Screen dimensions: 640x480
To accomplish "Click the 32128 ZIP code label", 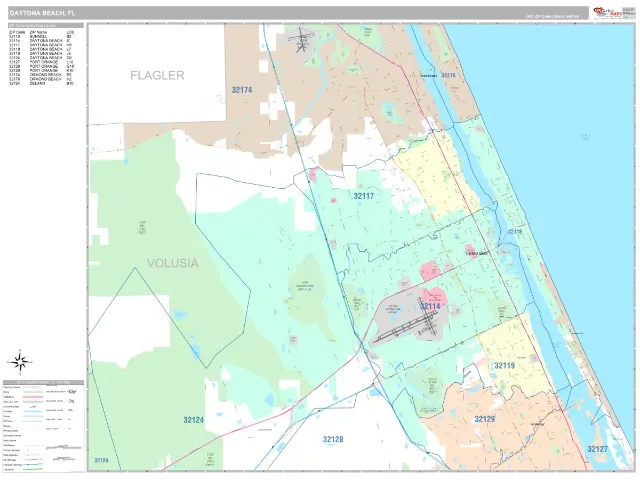I will point(333,439).
